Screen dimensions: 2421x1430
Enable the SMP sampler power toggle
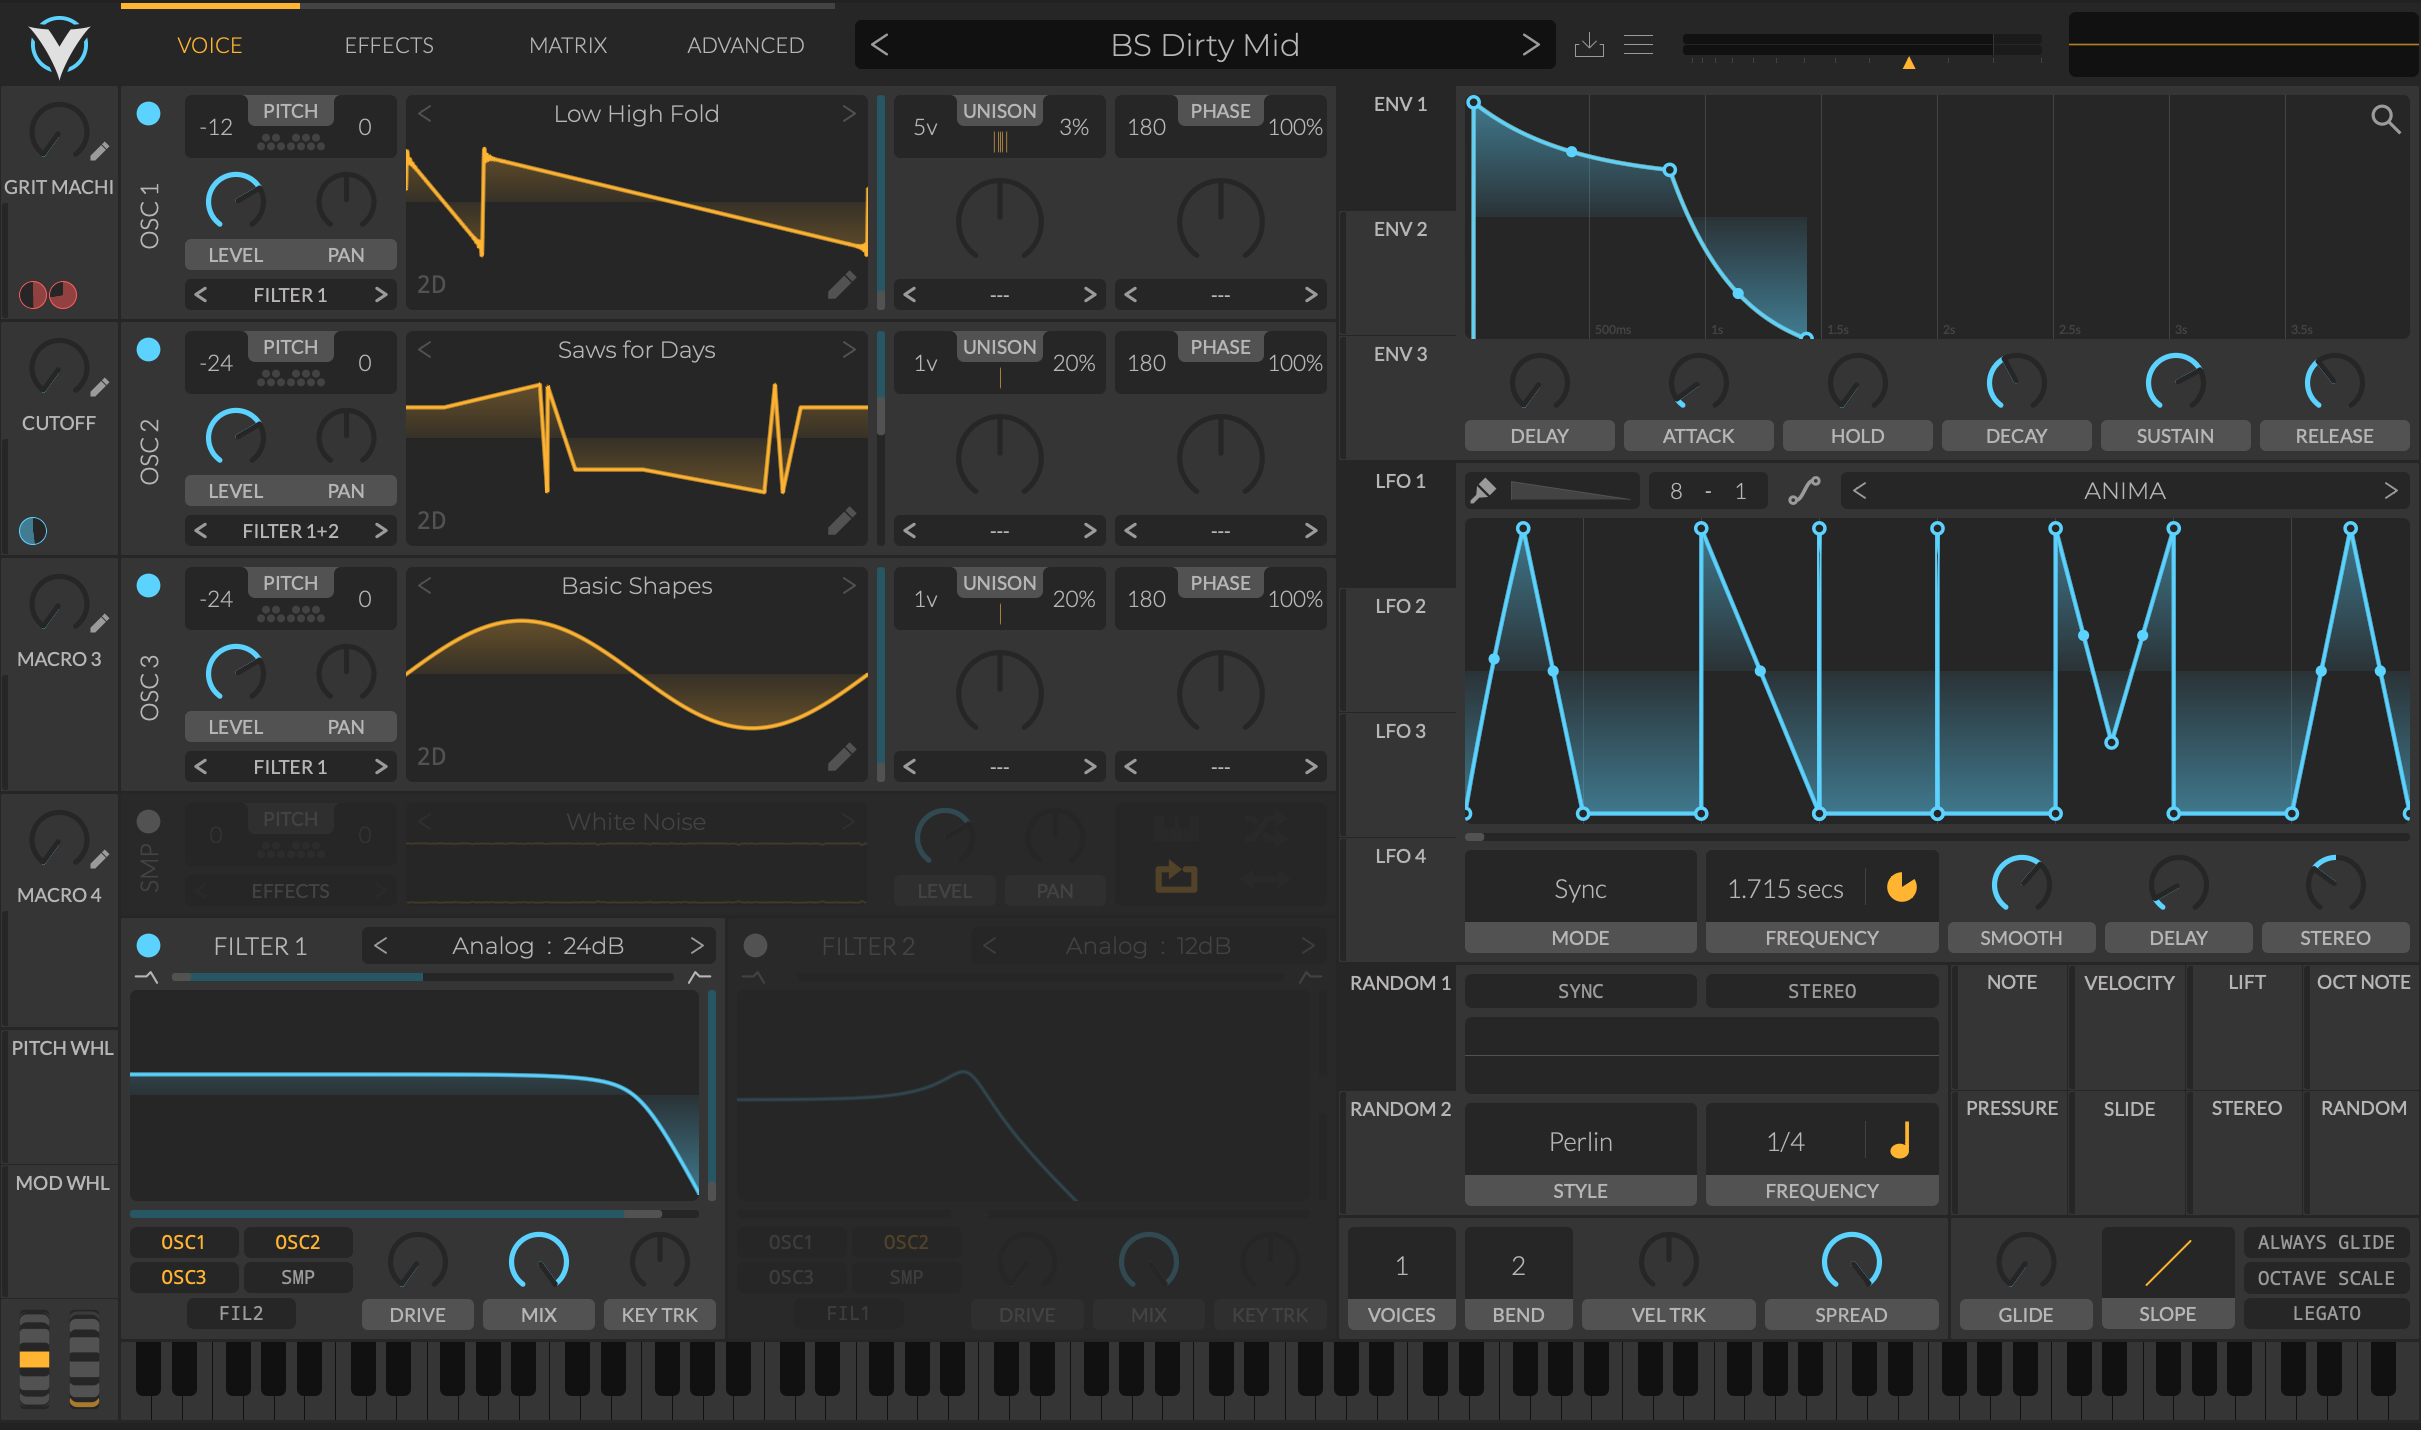click(x=148, y=821)
